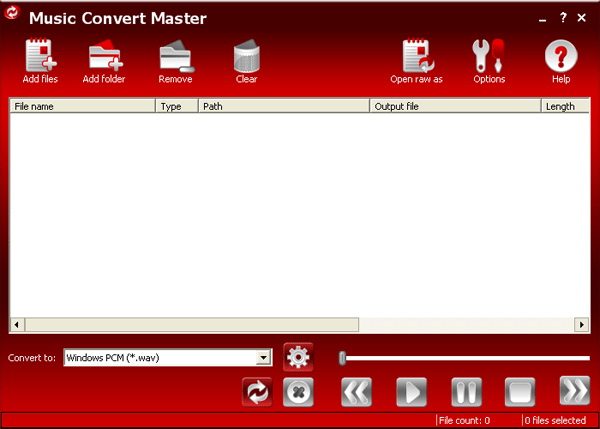This screenshot has height=429, width=600.
Task: Minimize the Music Convert Master window
Action: [x=542, y=19]
